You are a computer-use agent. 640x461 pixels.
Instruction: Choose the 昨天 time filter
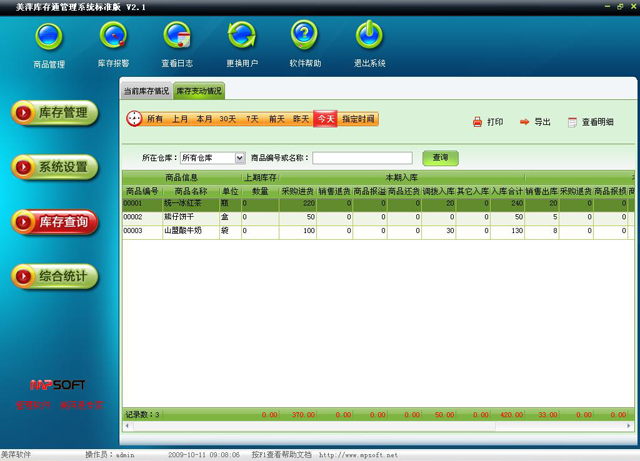pyautogui.click(x=301, y=119)
